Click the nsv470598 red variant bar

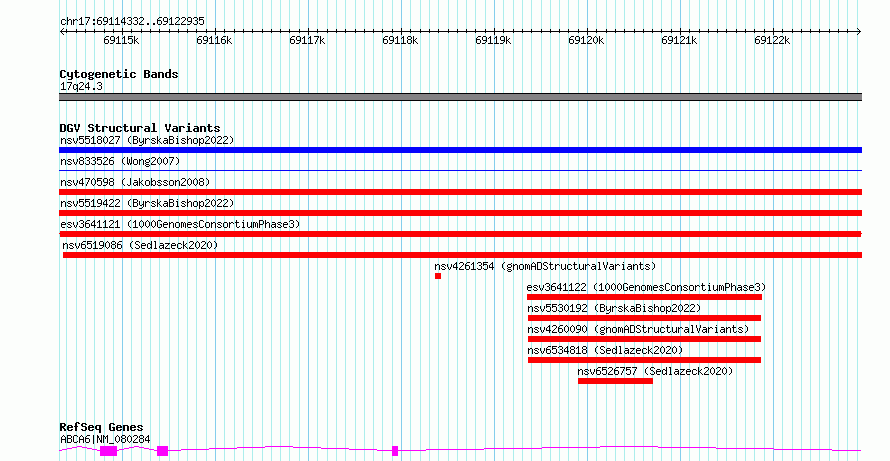(x=460, y=192)
